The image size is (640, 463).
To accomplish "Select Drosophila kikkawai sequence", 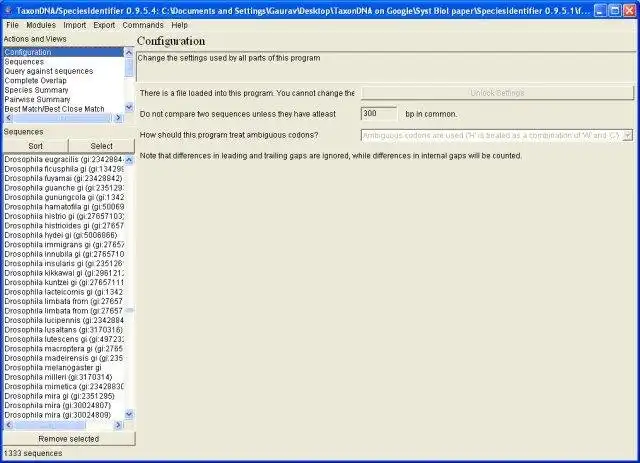I will click(x=63, y=273).
